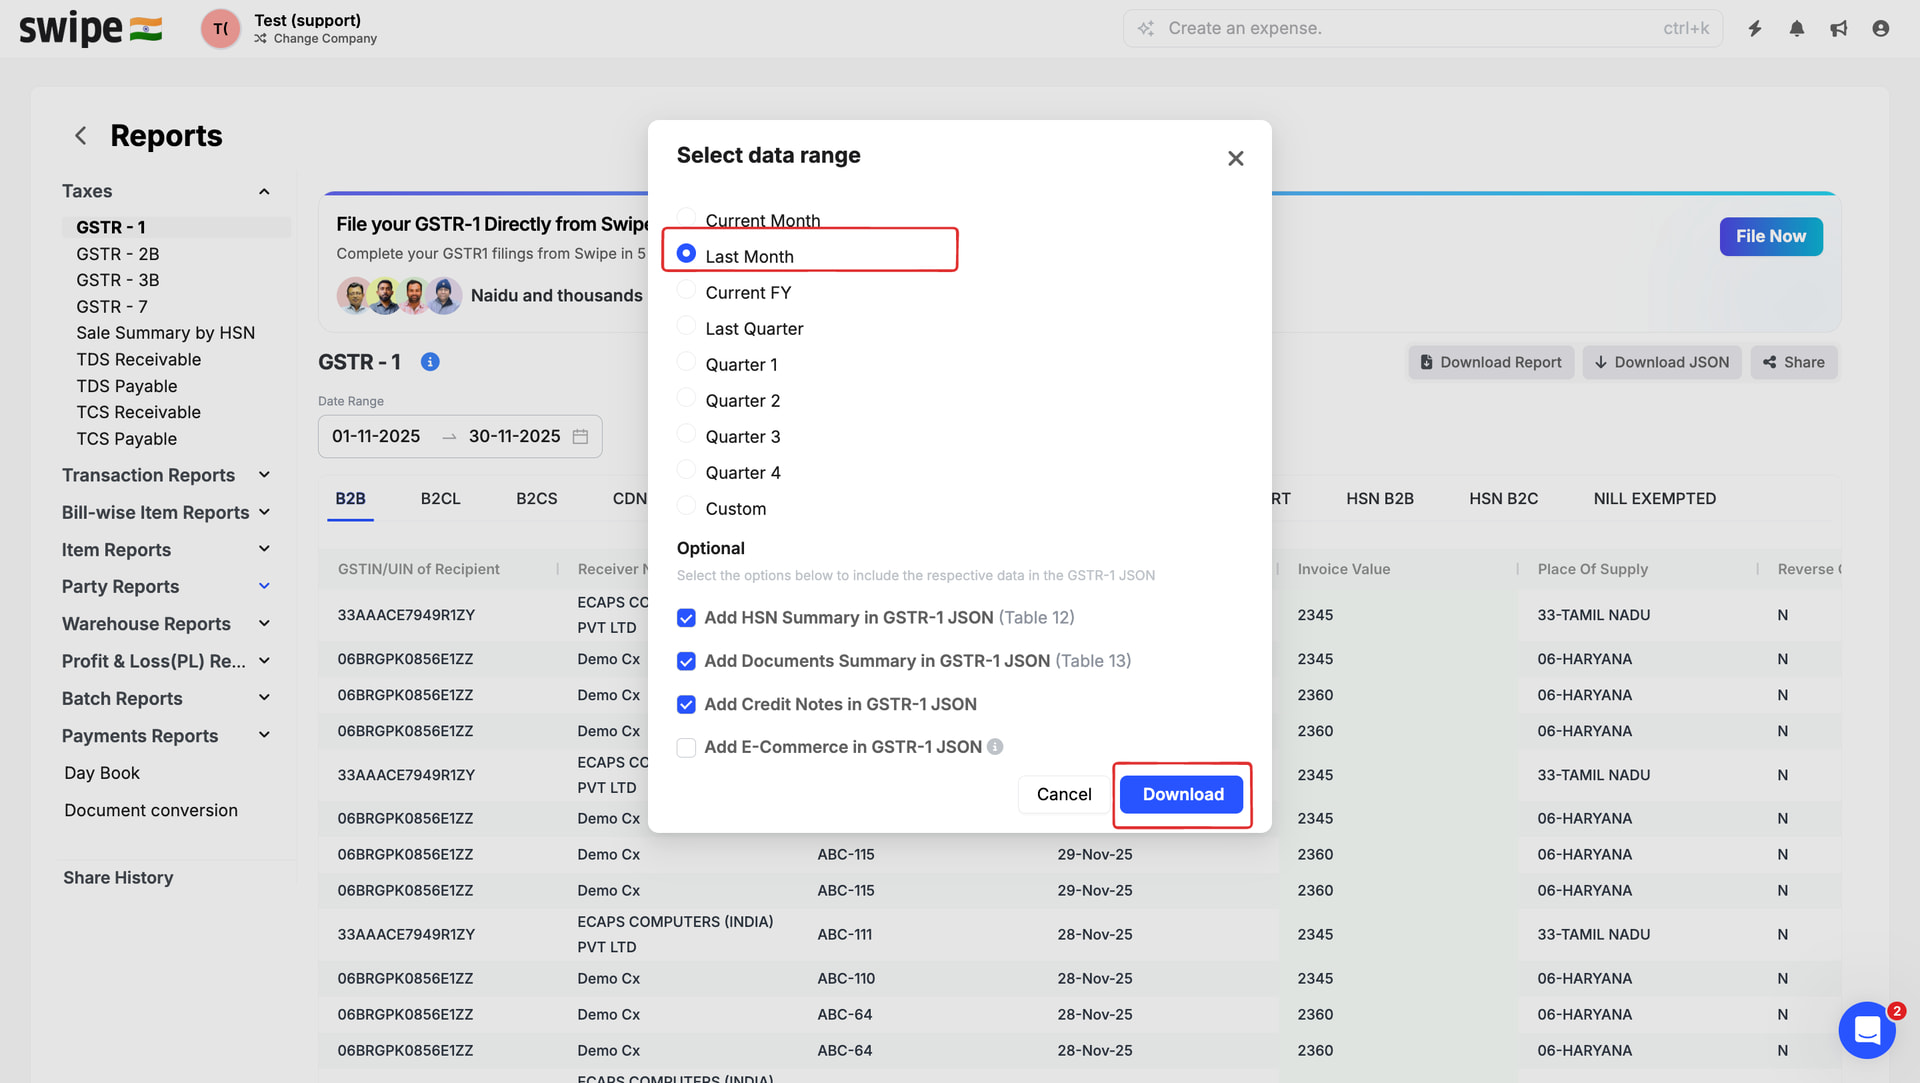Switch to the HSN B2B tab
The width and height of the screenshot is (1920, 1083).
tap(1379, 498)
